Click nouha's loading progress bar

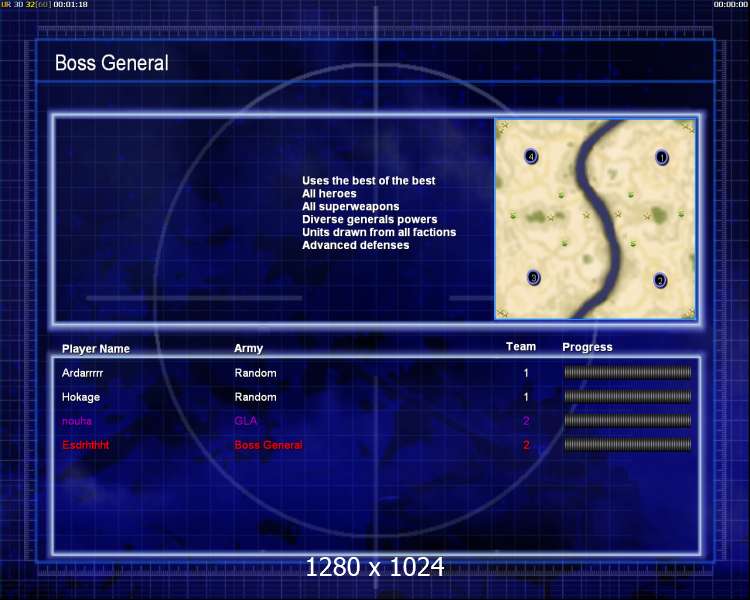click(x=628, y=421)
